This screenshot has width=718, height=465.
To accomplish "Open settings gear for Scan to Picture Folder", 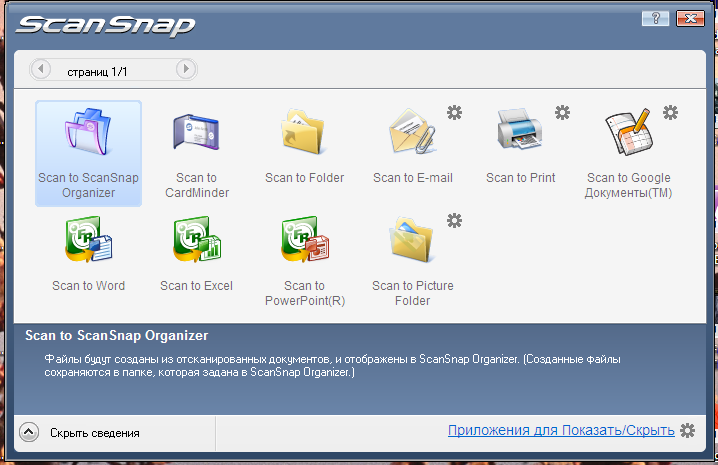I will click(x=454, y=220).
